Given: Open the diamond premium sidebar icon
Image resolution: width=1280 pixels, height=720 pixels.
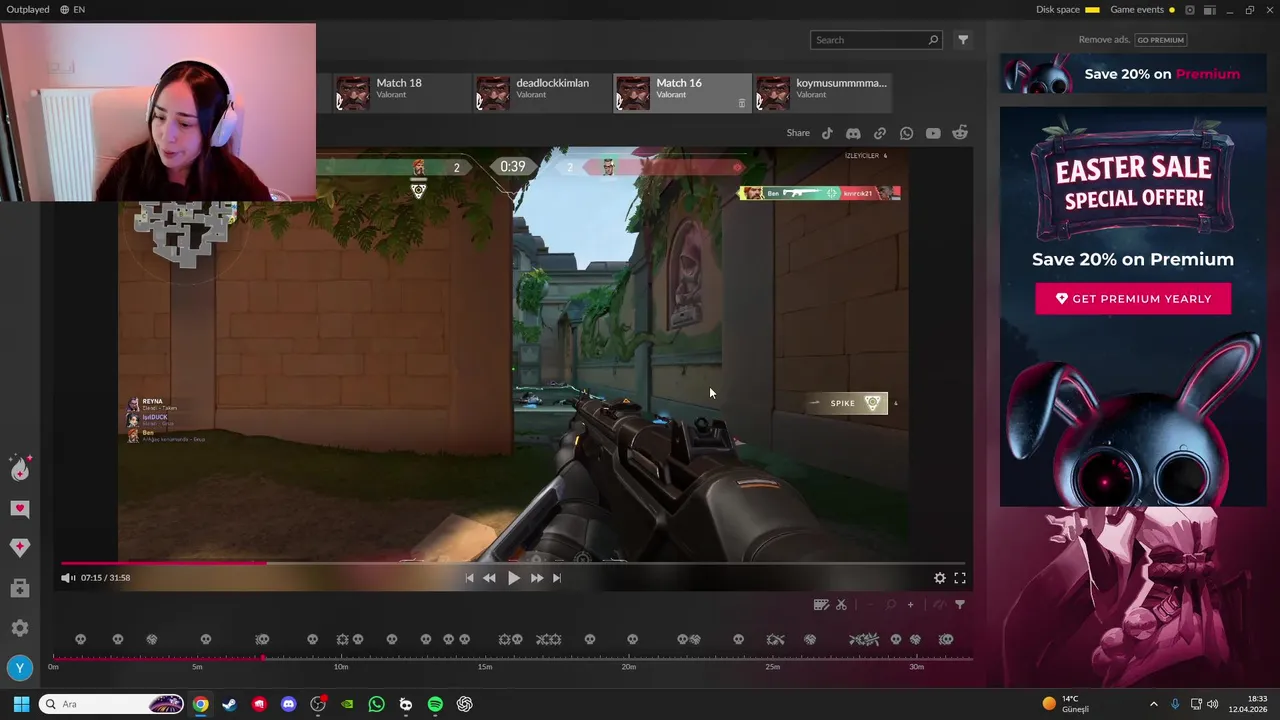Looking at the screenshot, I should click(x=20, y=547).
